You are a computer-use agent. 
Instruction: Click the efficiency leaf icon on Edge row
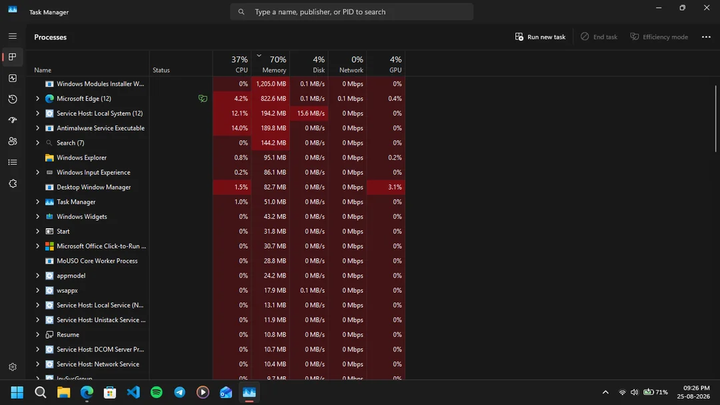(202, 98)
